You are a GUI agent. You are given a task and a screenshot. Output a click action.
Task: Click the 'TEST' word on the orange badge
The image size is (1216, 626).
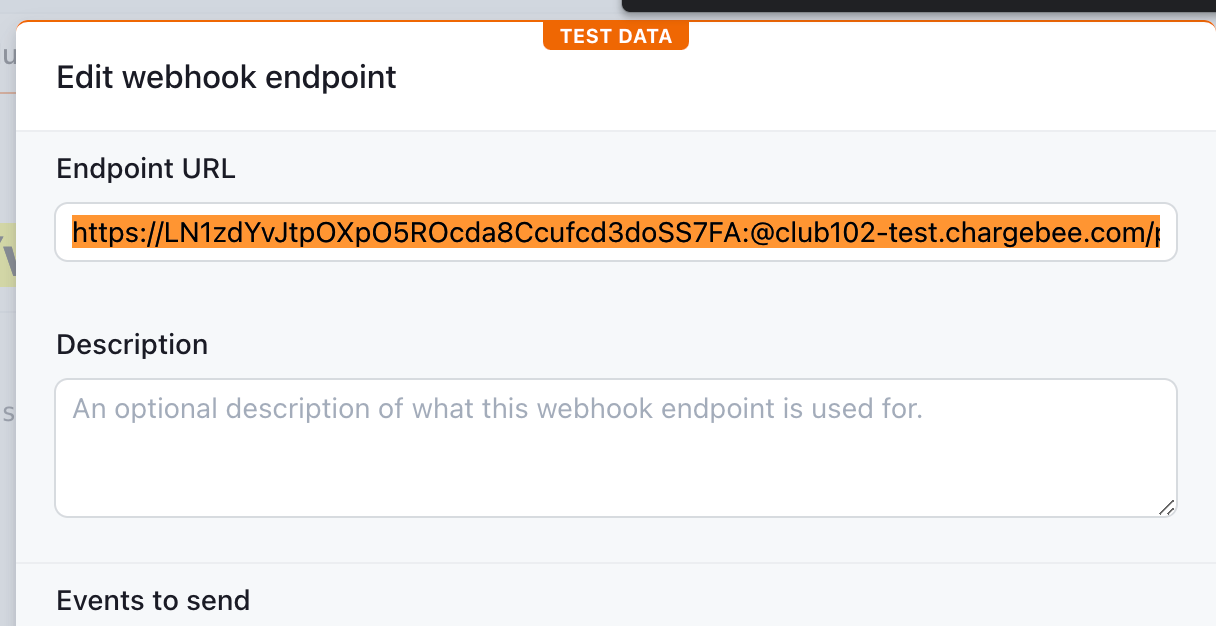coord(584,37)
